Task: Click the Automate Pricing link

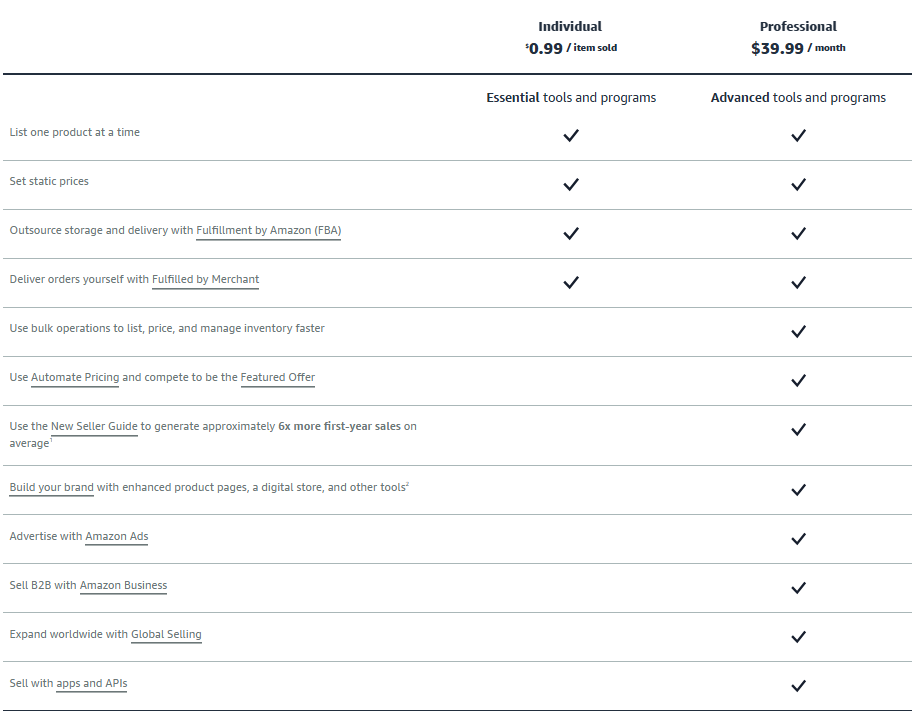Action: [75, 377]
